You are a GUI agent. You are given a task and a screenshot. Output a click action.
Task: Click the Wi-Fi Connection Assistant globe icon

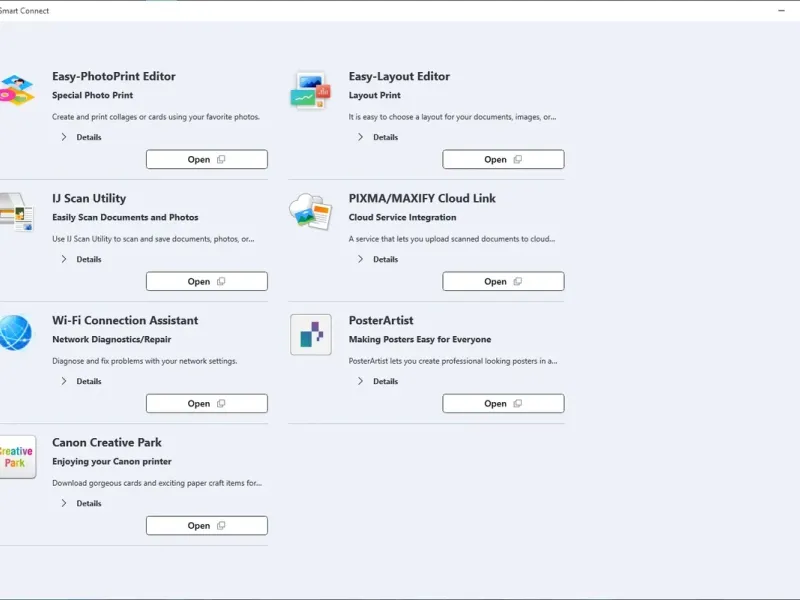(x=15, y=333)
